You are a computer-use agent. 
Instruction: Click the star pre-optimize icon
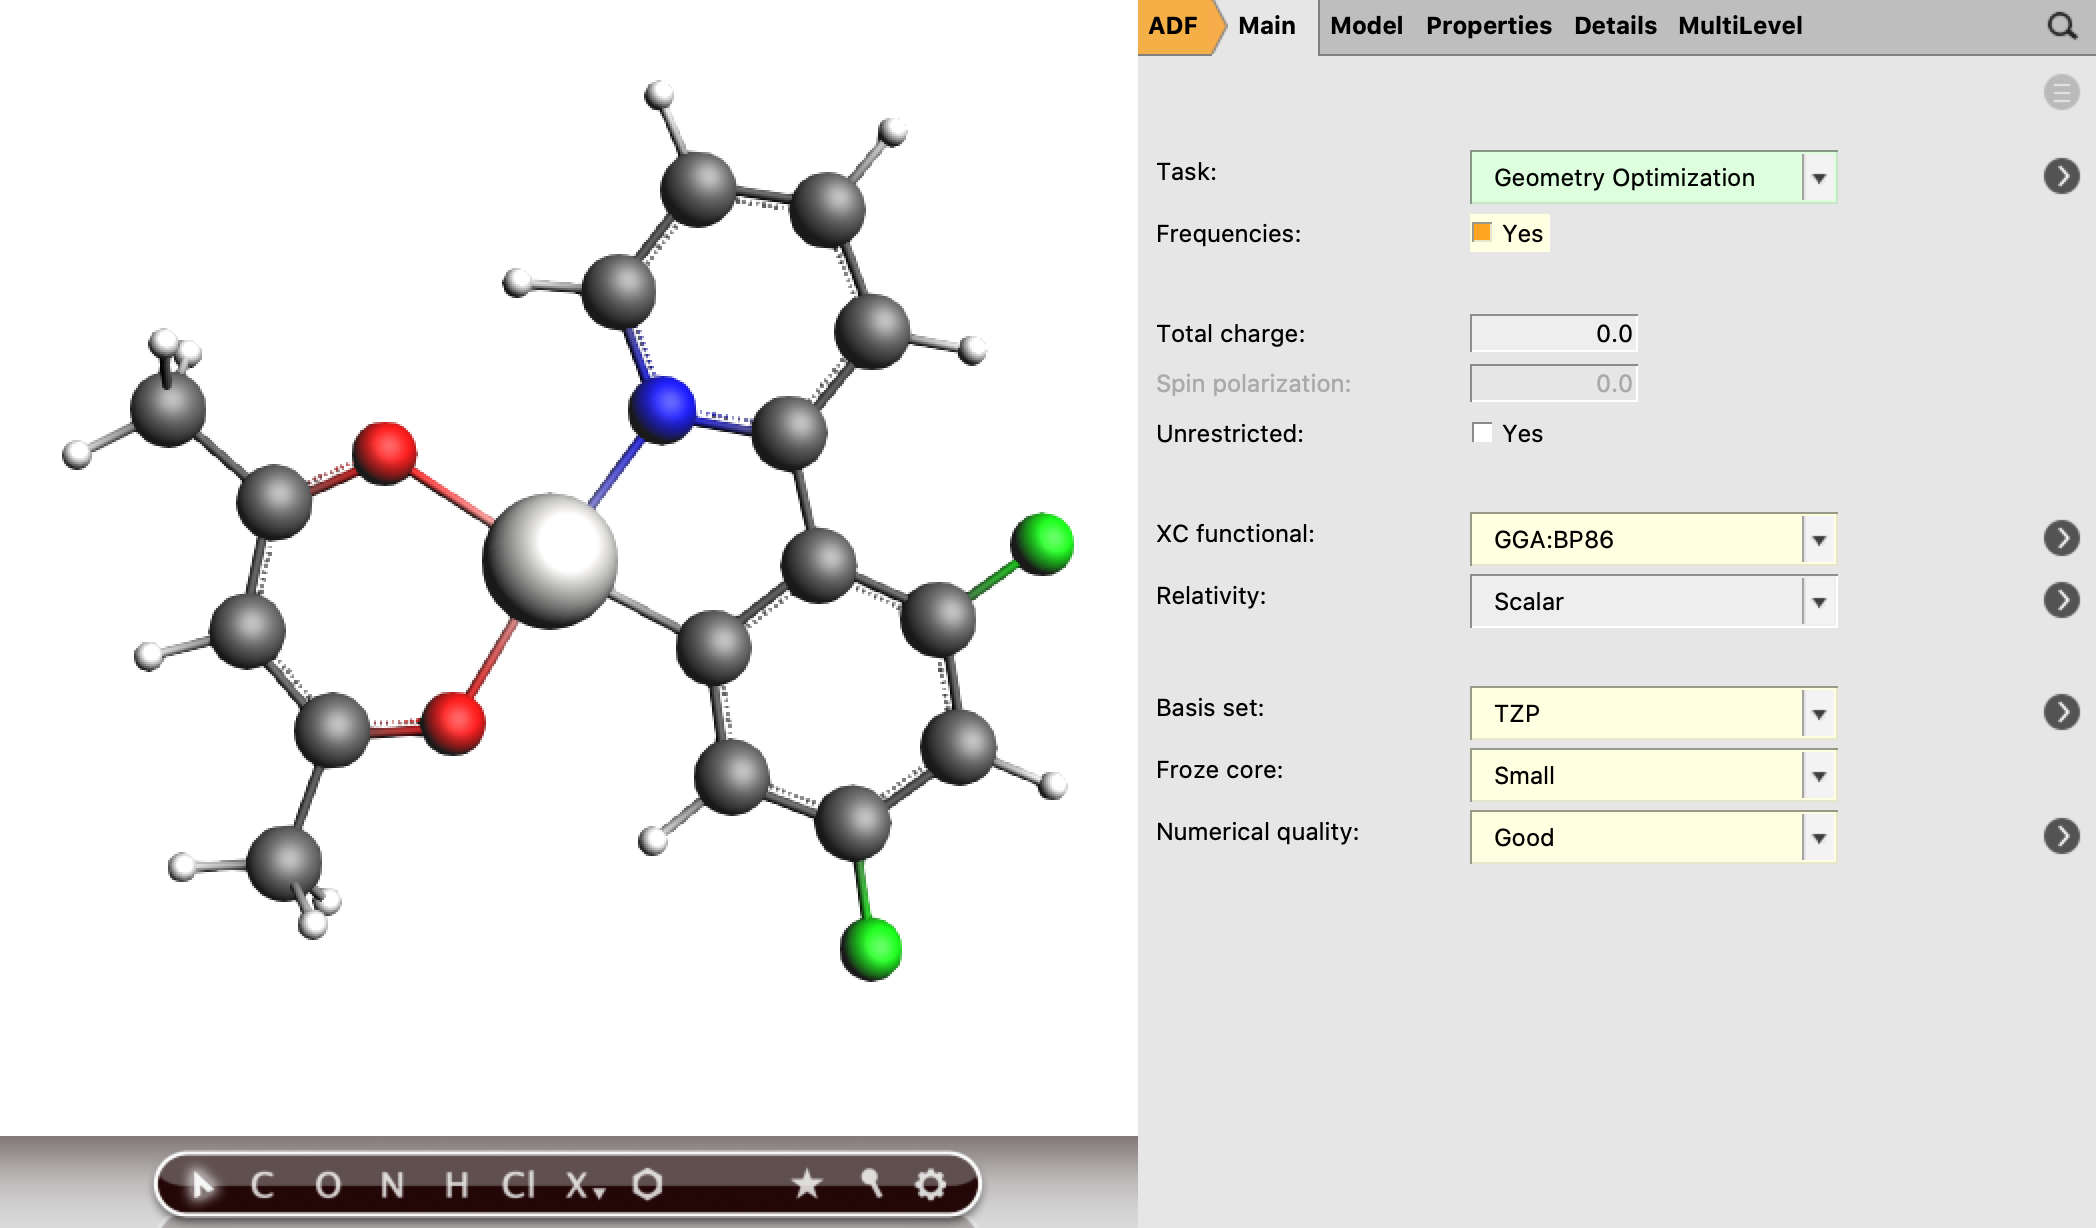(806, 1185)
